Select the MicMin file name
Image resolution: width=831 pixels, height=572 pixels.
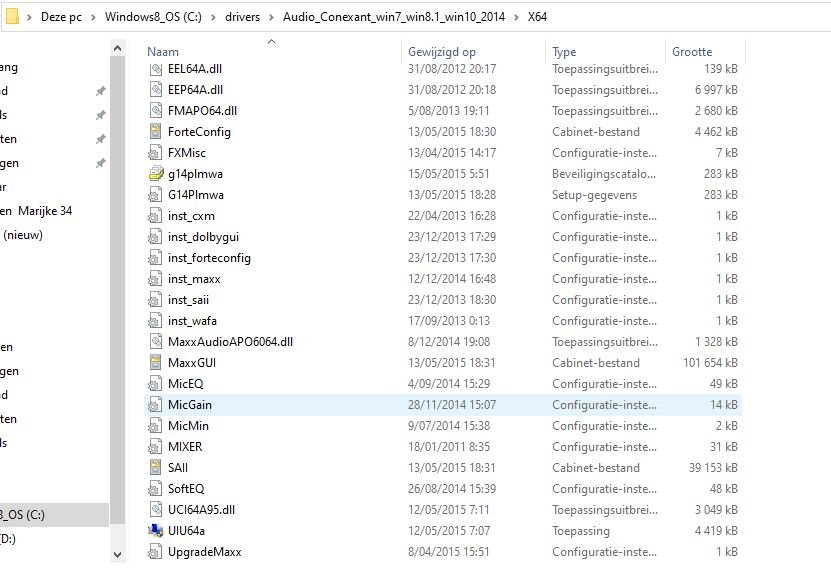point(188,426)
